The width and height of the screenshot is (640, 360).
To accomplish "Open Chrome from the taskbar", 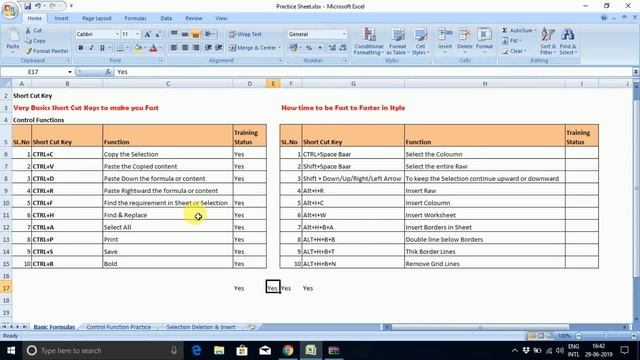I will (288, 350).
